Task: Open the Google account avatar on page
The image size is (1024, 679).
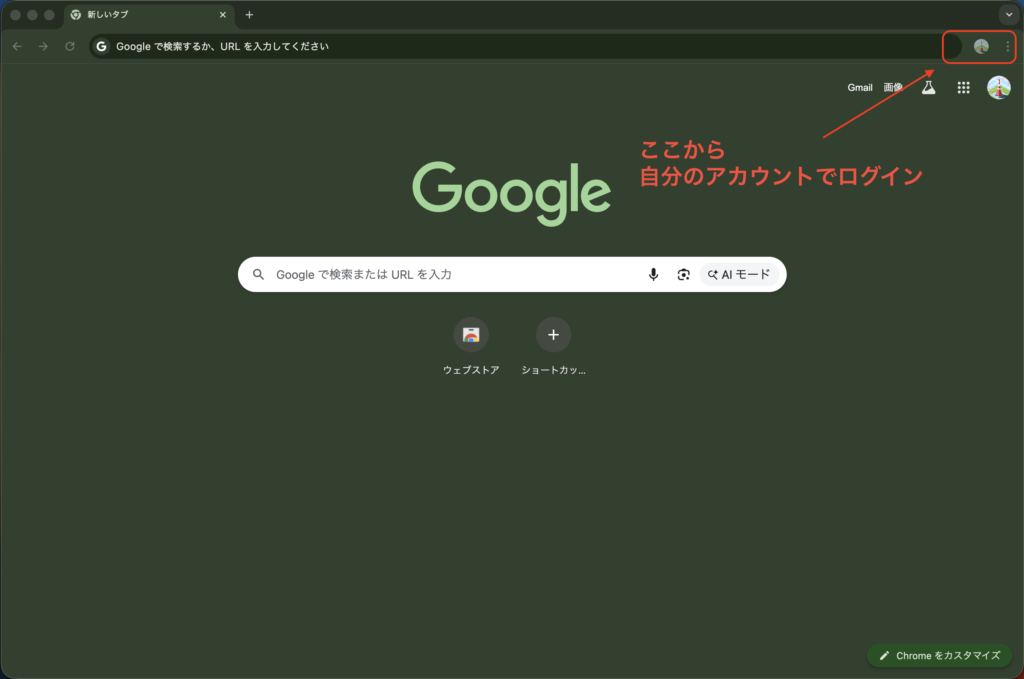Action: [x=998, y=88]
